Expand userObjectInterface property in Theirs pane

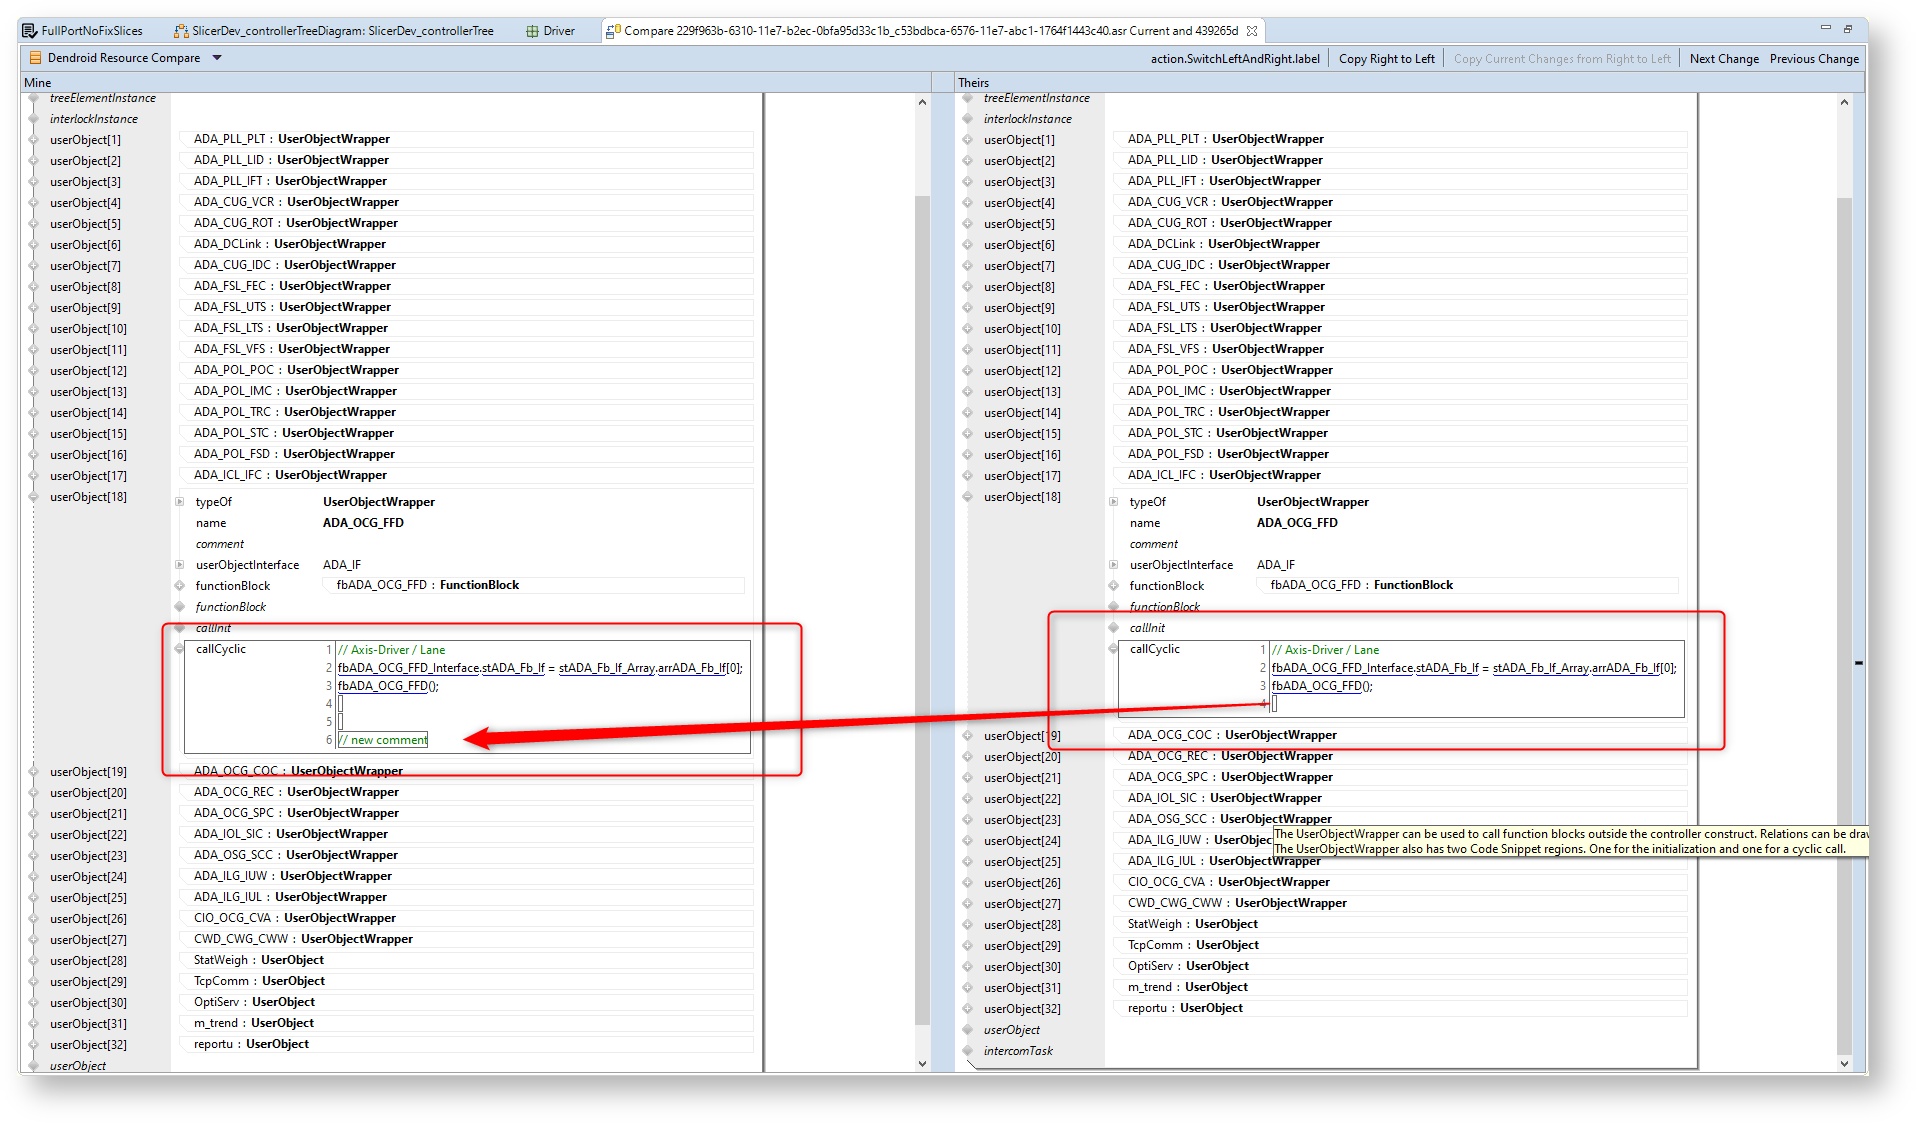point(1113,565)
